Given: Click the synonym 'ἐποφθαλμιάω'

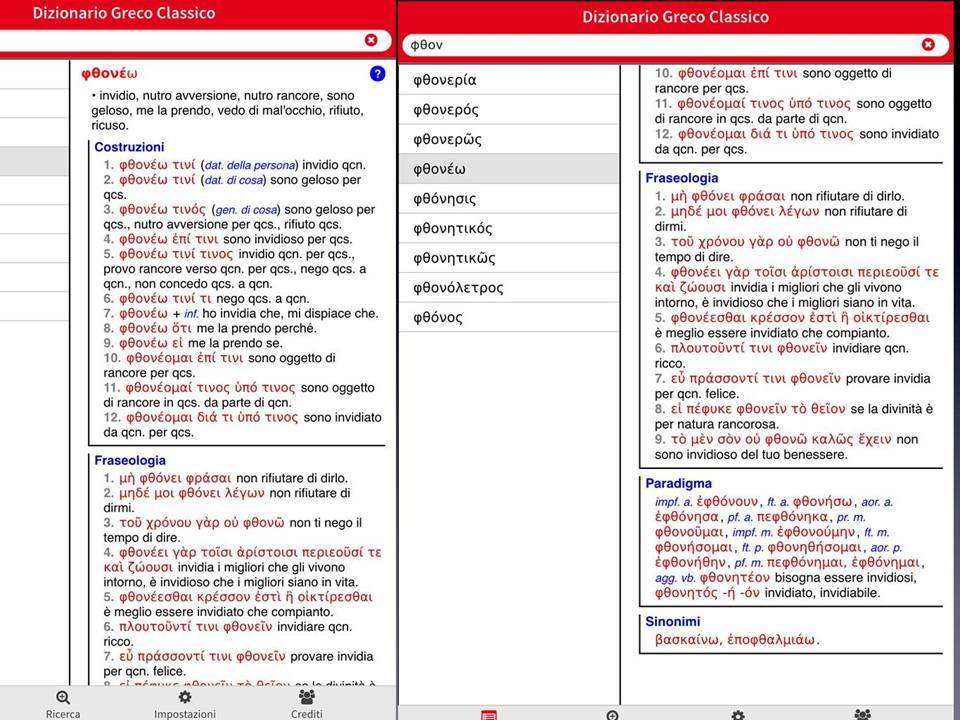Looking at the screenshot, I should (x=771, y=640).
